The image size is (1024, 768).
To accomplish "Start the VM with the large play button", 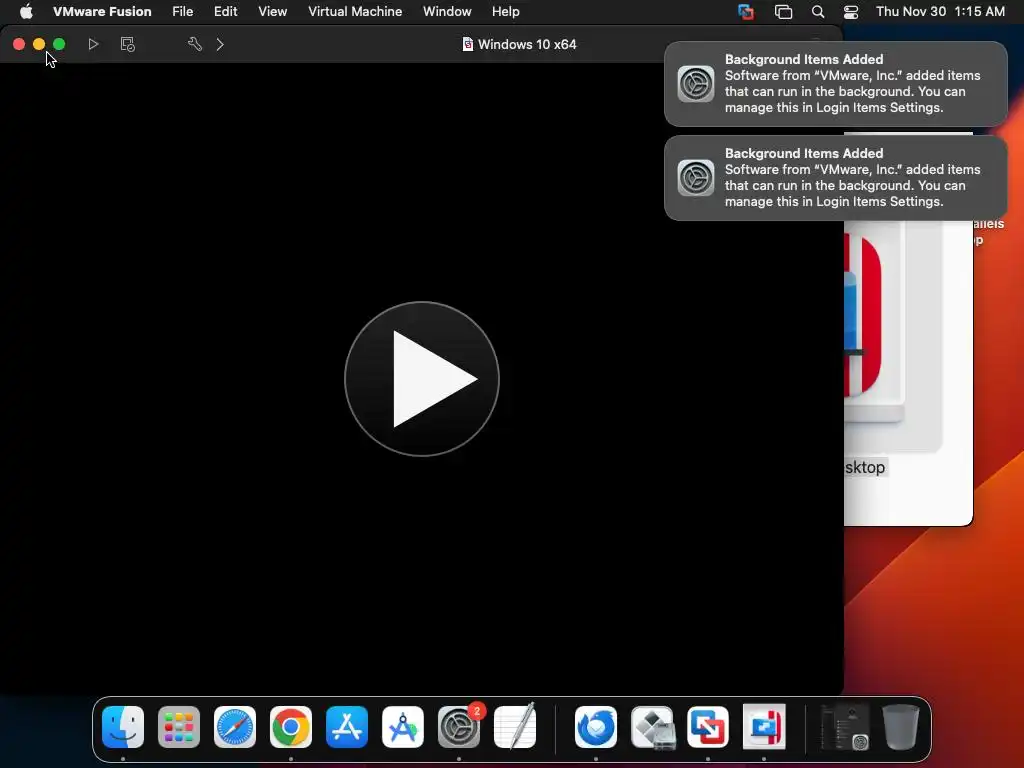I will point(422,379).
